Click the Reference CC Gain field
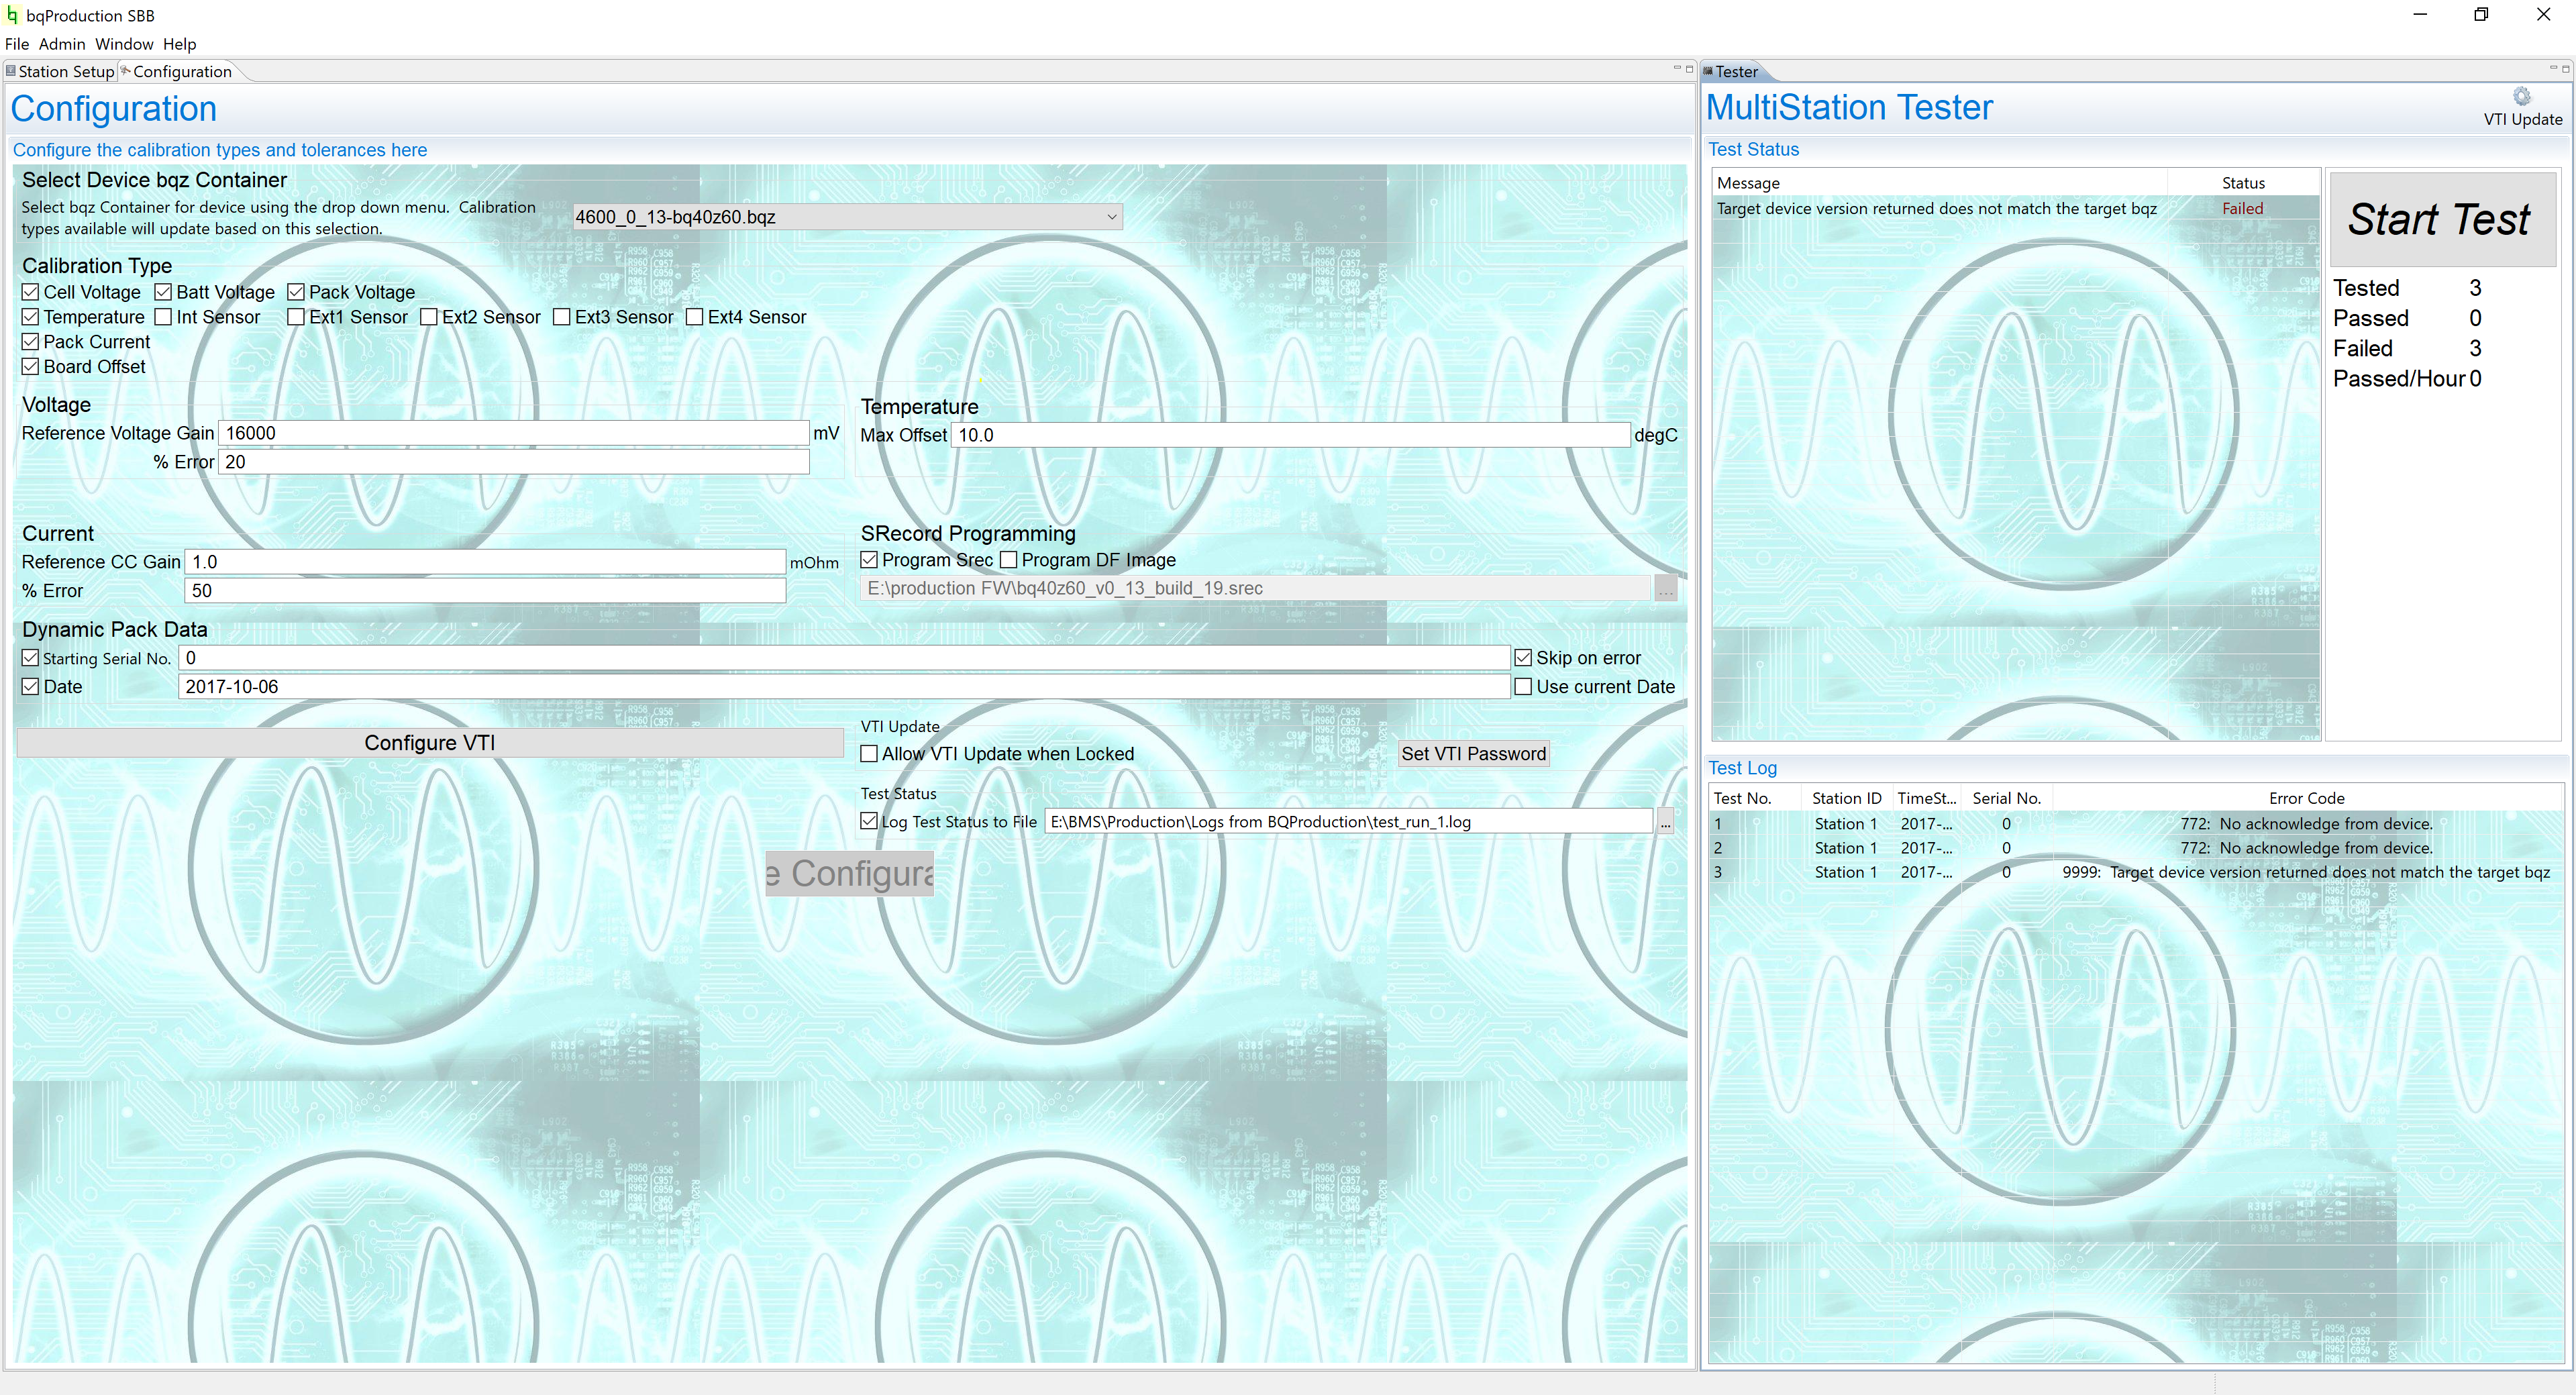2576x1395 pixels. (x=485, y=562)
